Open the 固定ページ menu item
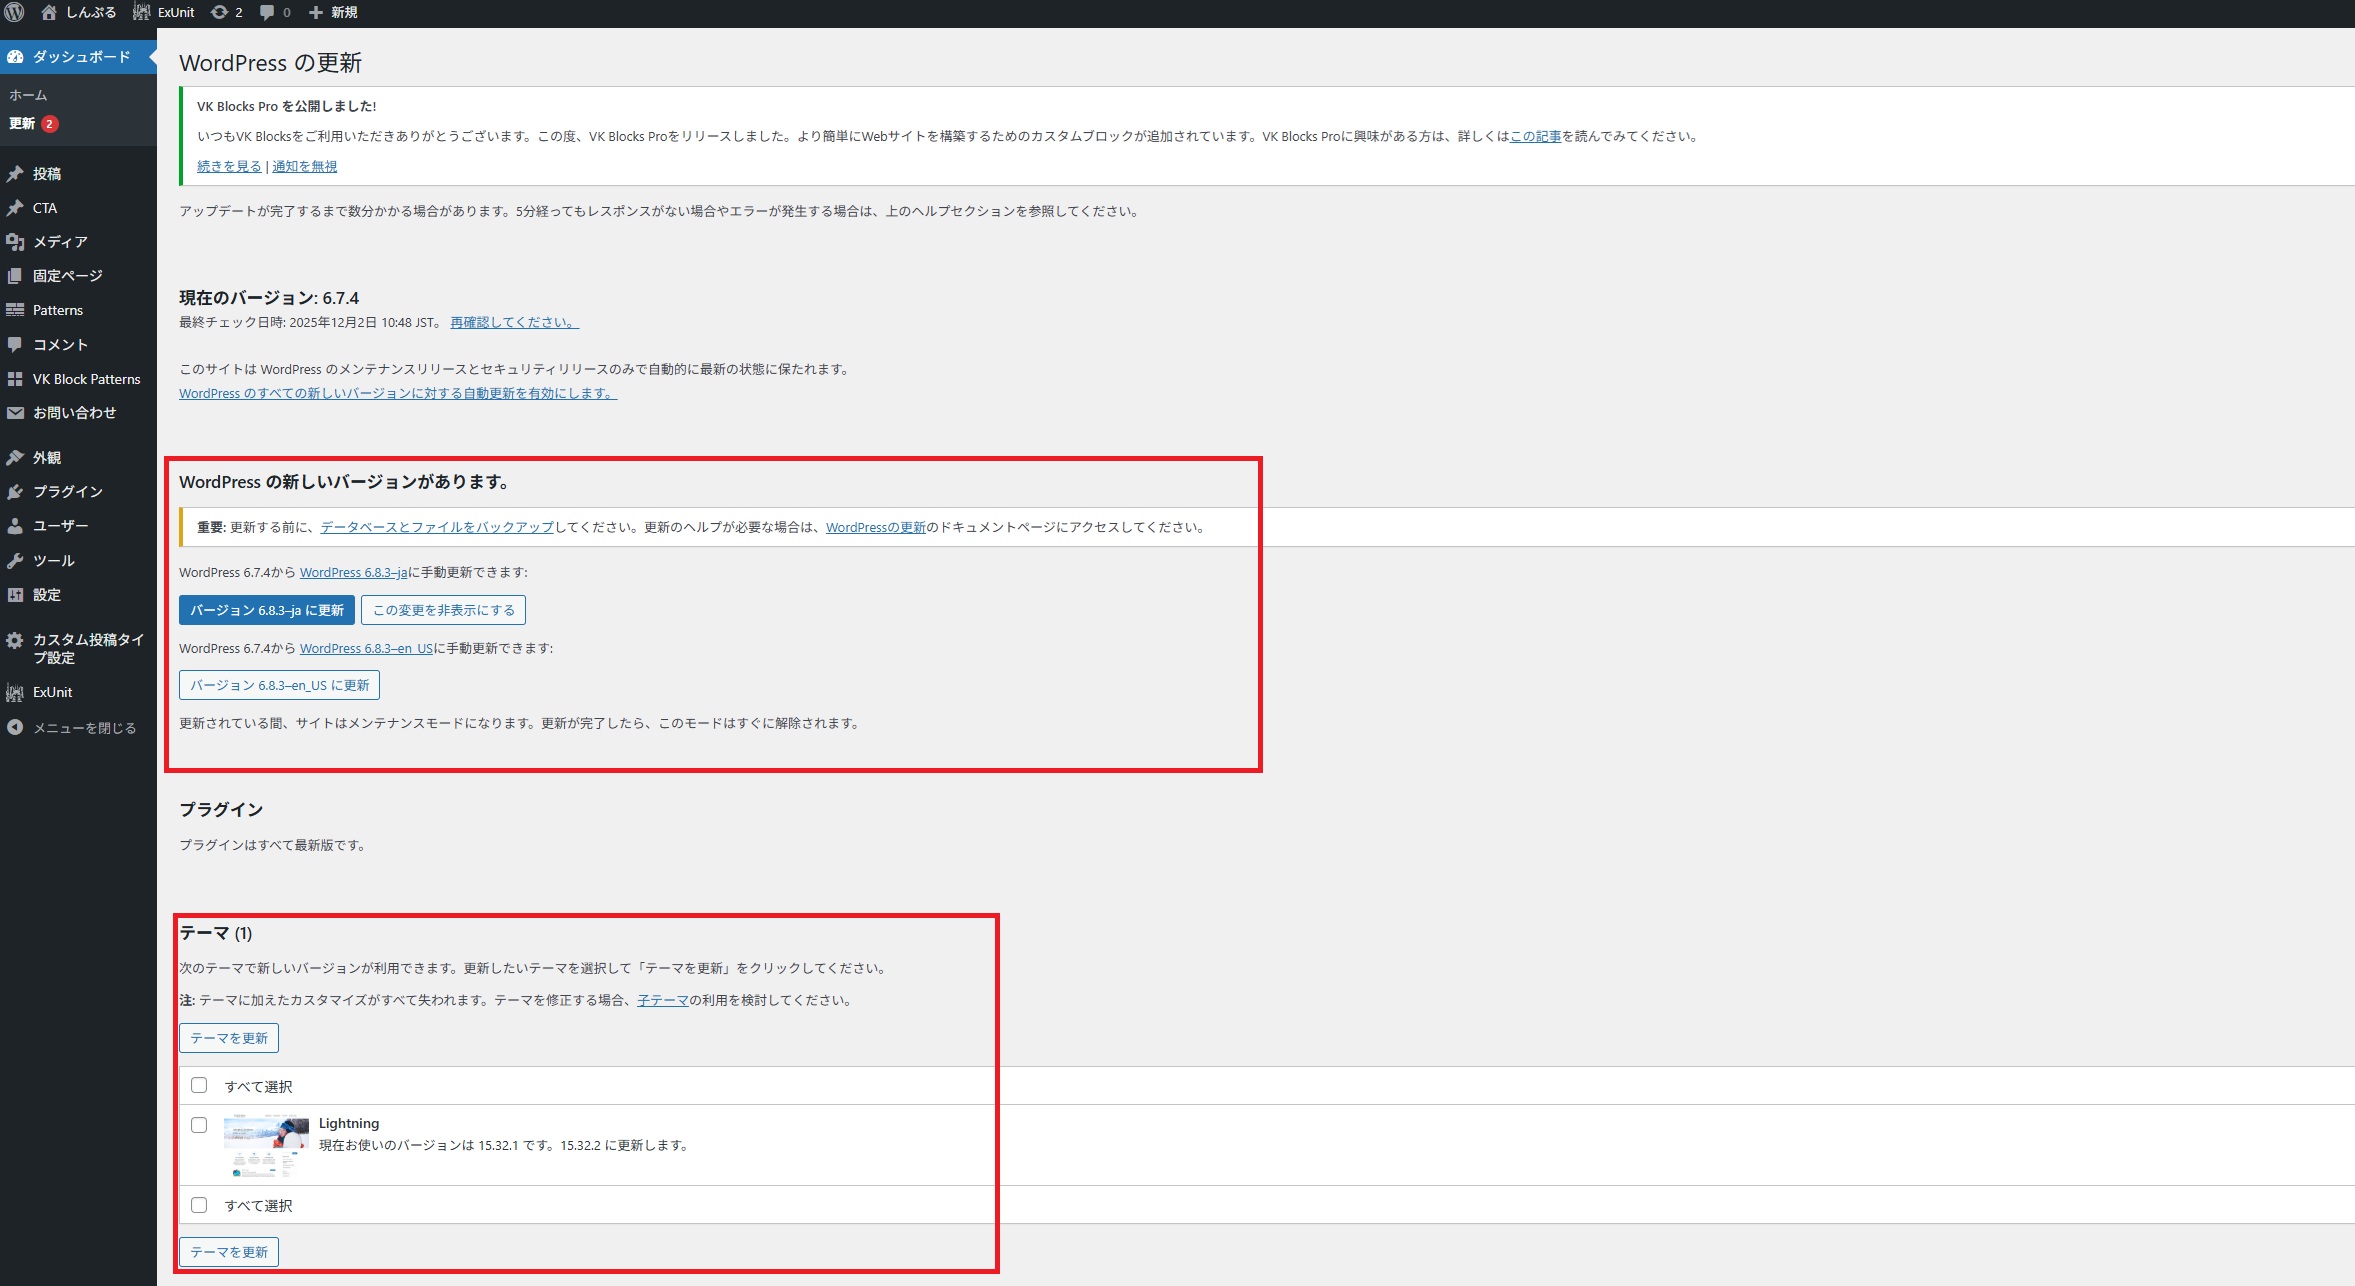The height and width of the screenshot is (1286, 2355). pos(67,276)
